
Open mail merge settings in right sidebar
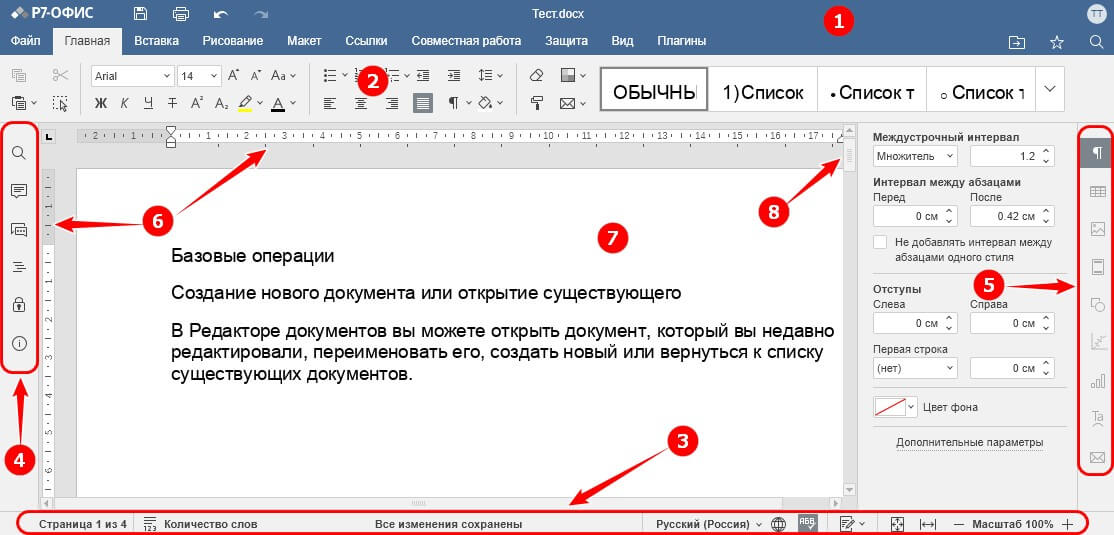tap(1097, 458)
